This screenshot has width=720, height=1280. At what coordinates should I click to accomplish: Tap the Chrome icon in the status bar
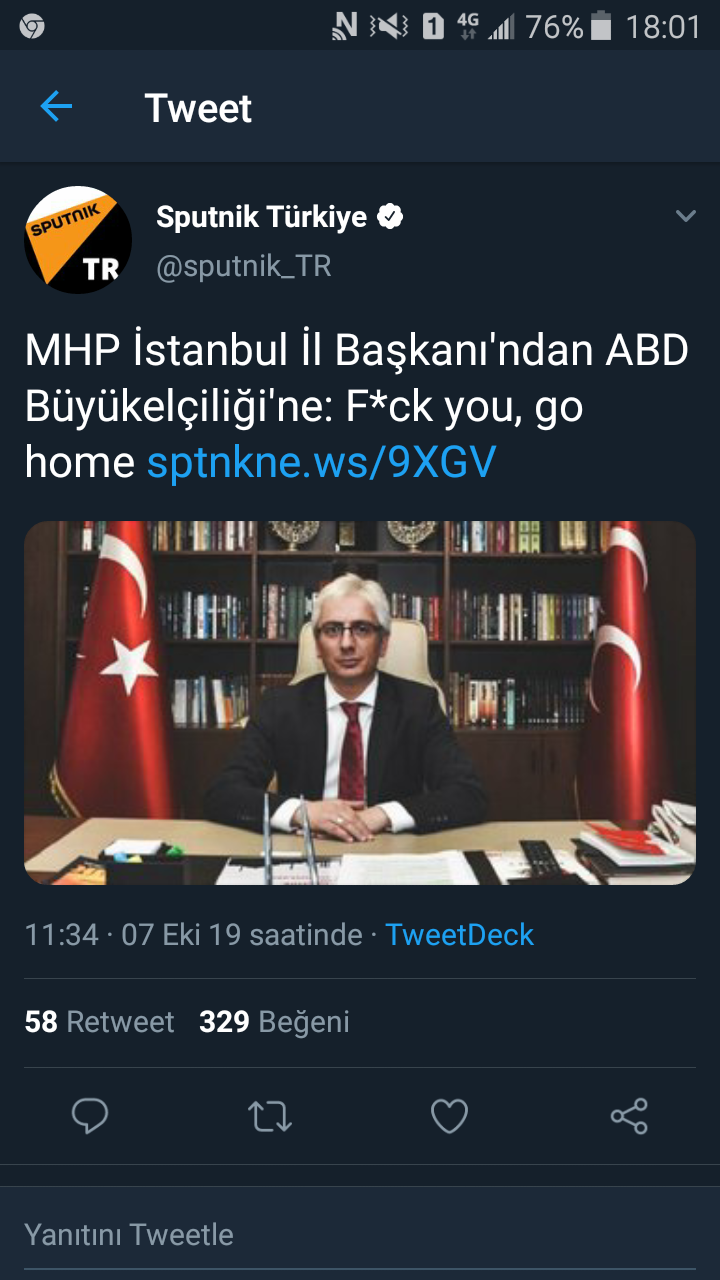(32, 27)
